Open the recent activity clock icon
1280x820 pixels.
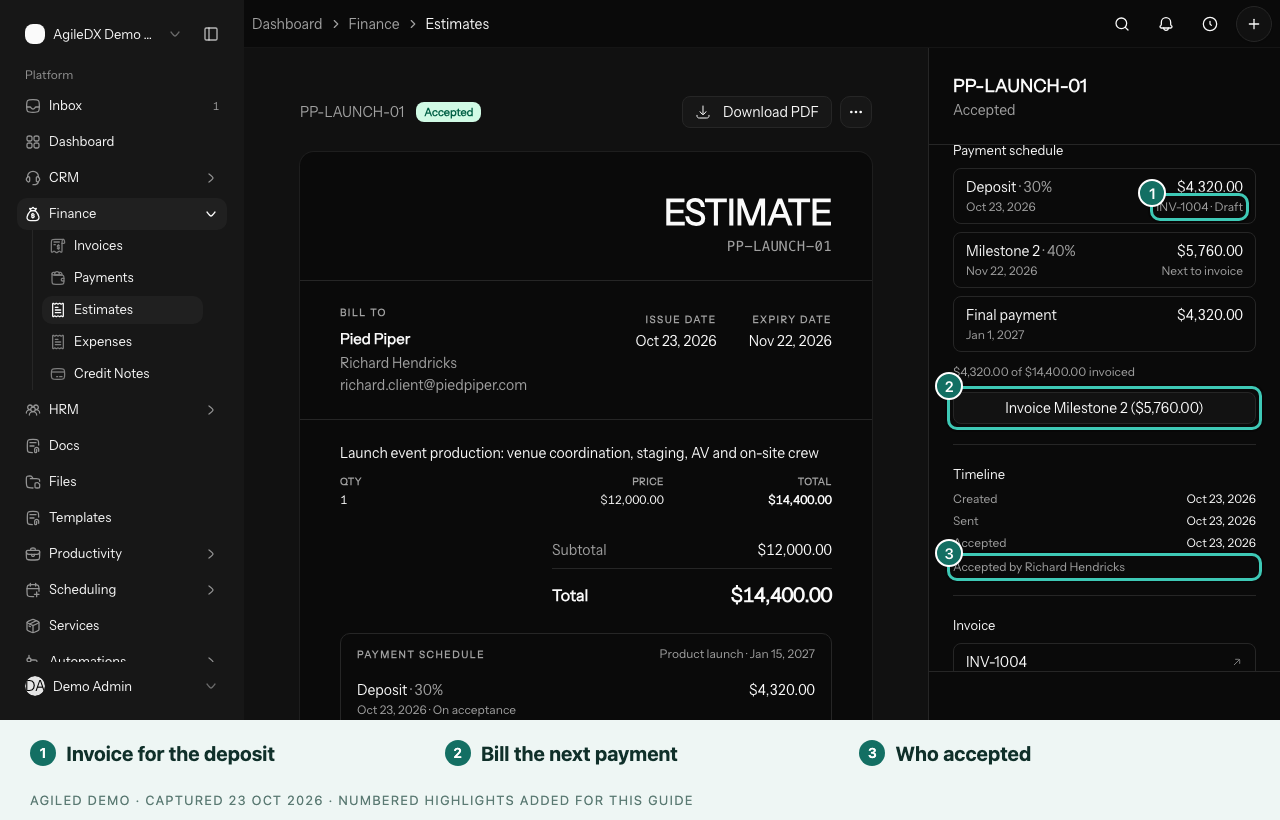(x=1210, y=24)
